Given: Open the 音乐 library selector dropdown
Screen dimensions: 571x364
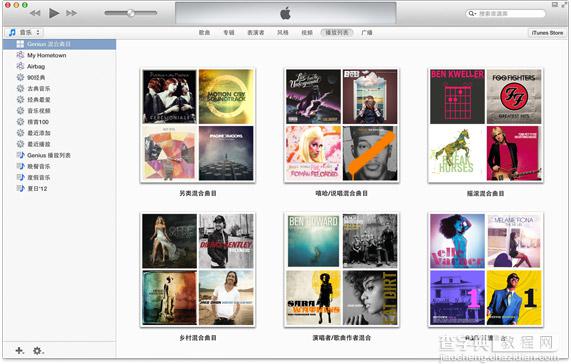Looking at the screenshot, I should point(24,32).
